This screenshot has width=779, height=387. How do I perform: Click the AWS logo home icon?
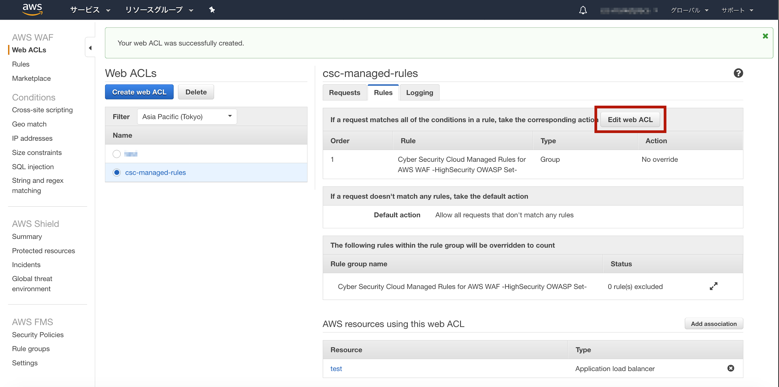point(33,9)
